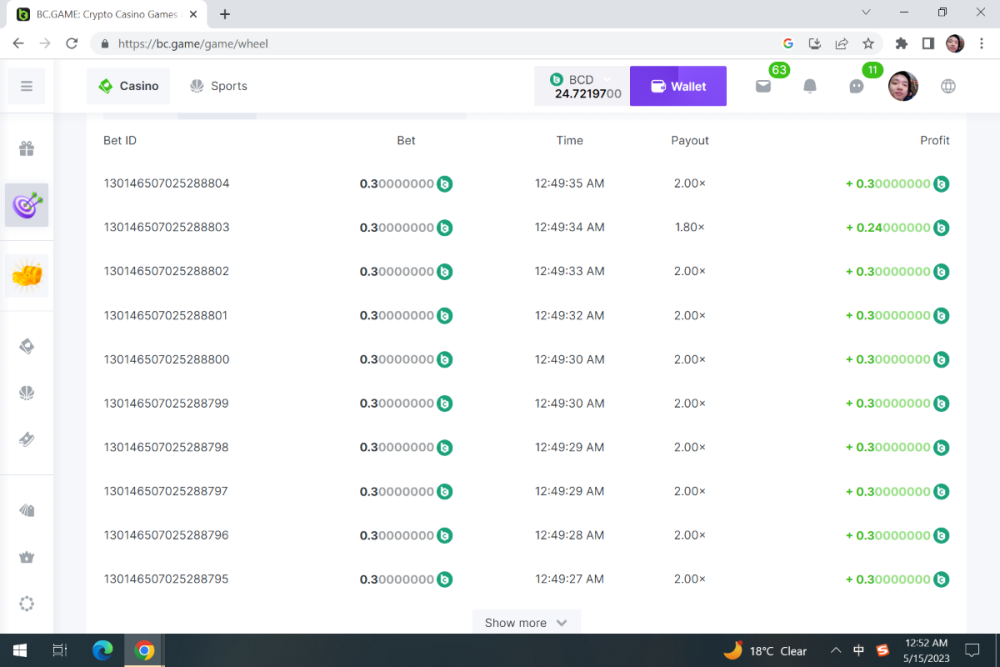This screenshot has height=667, width=1000.
Task: Open the notification bell icon
Action: click(x=810, y=86)
